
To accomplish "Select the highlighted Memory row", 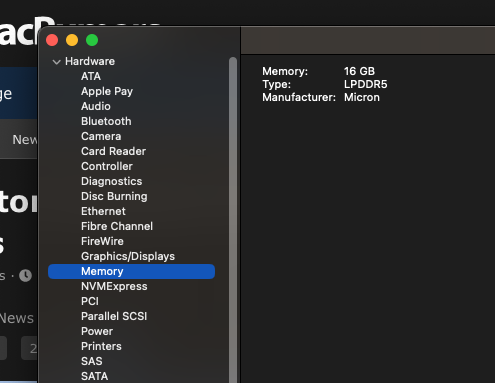I will (131, 271).
